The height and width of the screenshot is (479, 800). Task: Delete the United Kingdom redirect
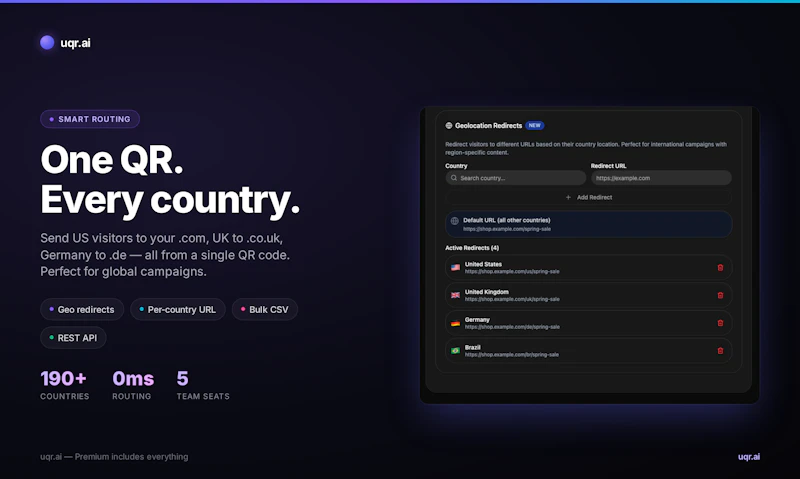tap(720, 295)
